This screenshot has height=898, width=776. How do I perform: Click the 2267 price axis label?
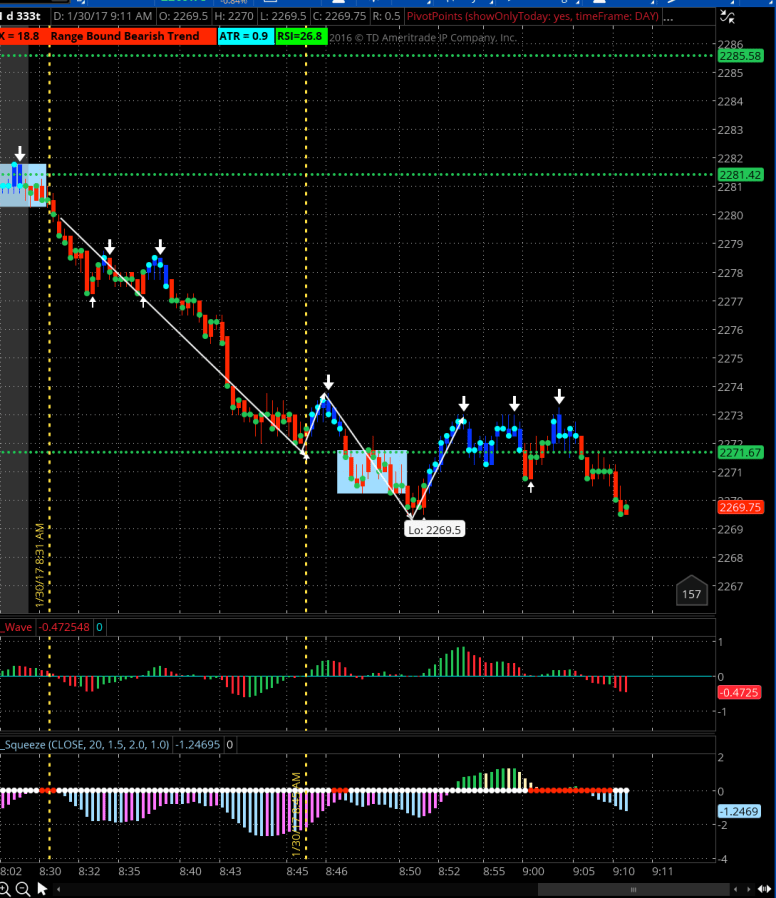(730, 586)
